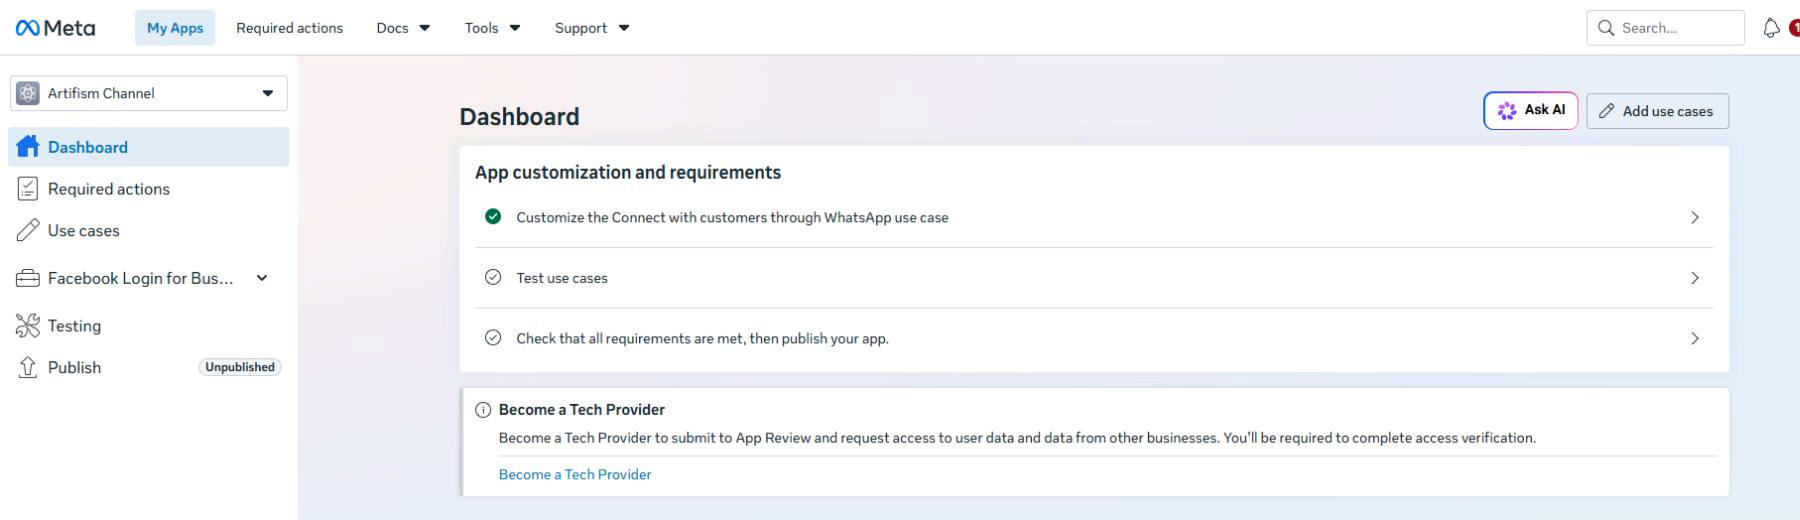Follow the Become a Tech Provider link
This screenshot has width=1800, height=520.
(575, 474)
